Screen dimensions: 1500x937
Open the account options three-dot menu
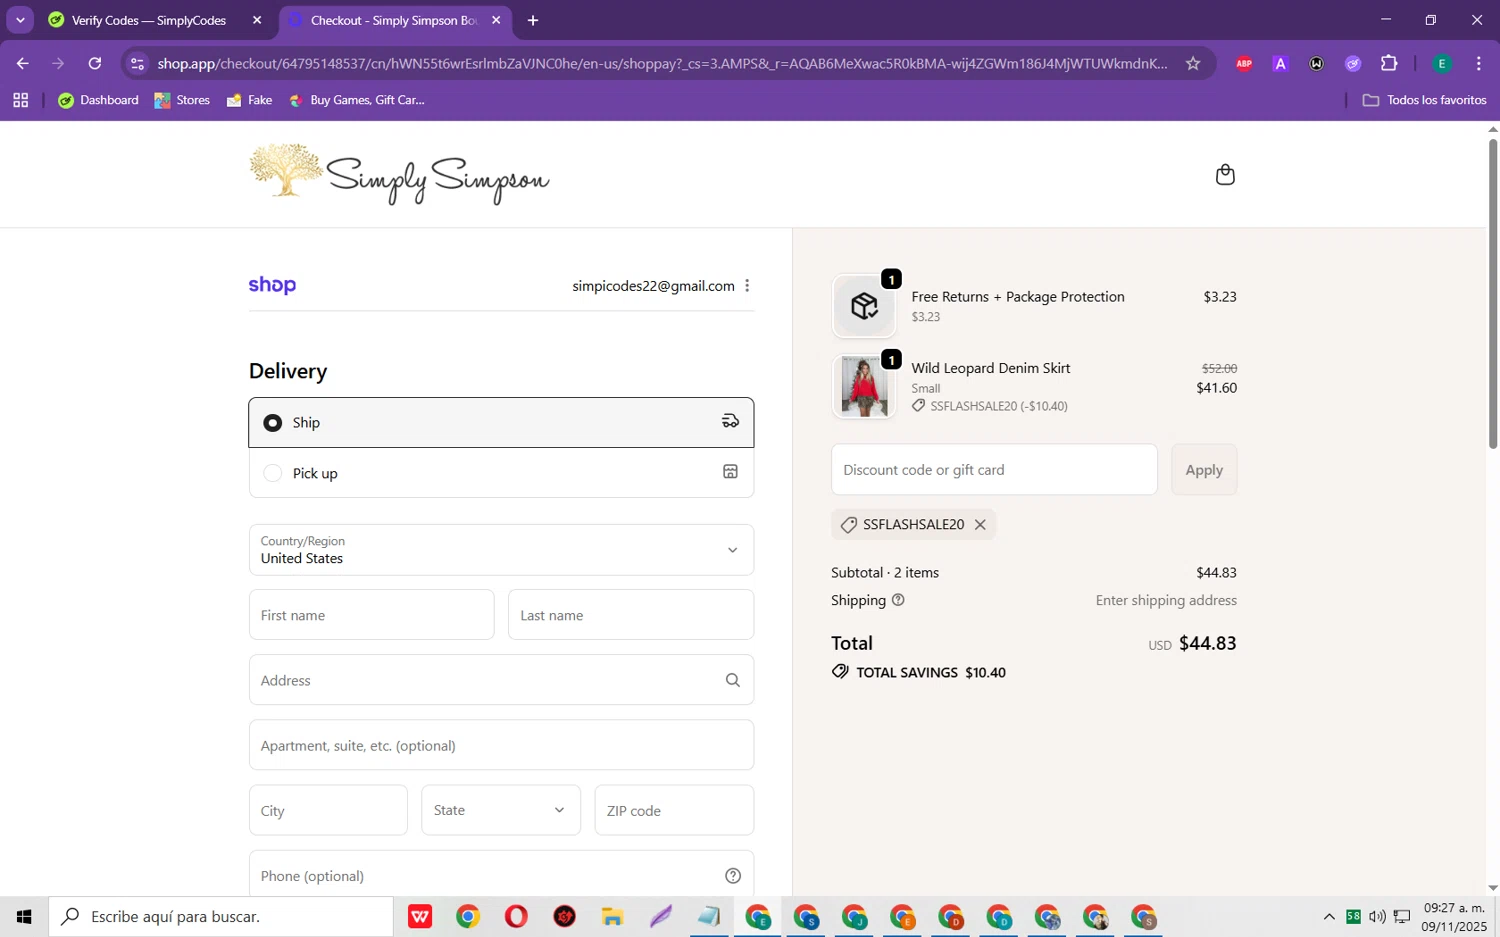click(747, 286)
